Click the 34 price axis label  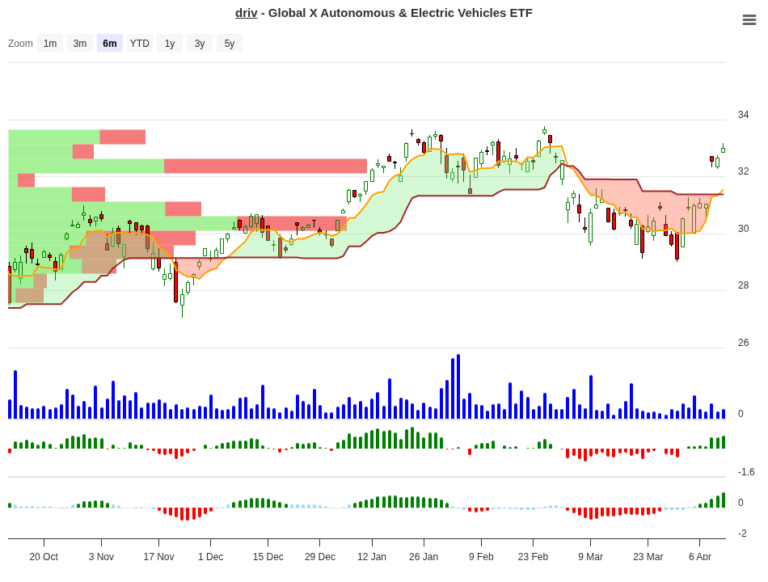[x=743, y=115]
